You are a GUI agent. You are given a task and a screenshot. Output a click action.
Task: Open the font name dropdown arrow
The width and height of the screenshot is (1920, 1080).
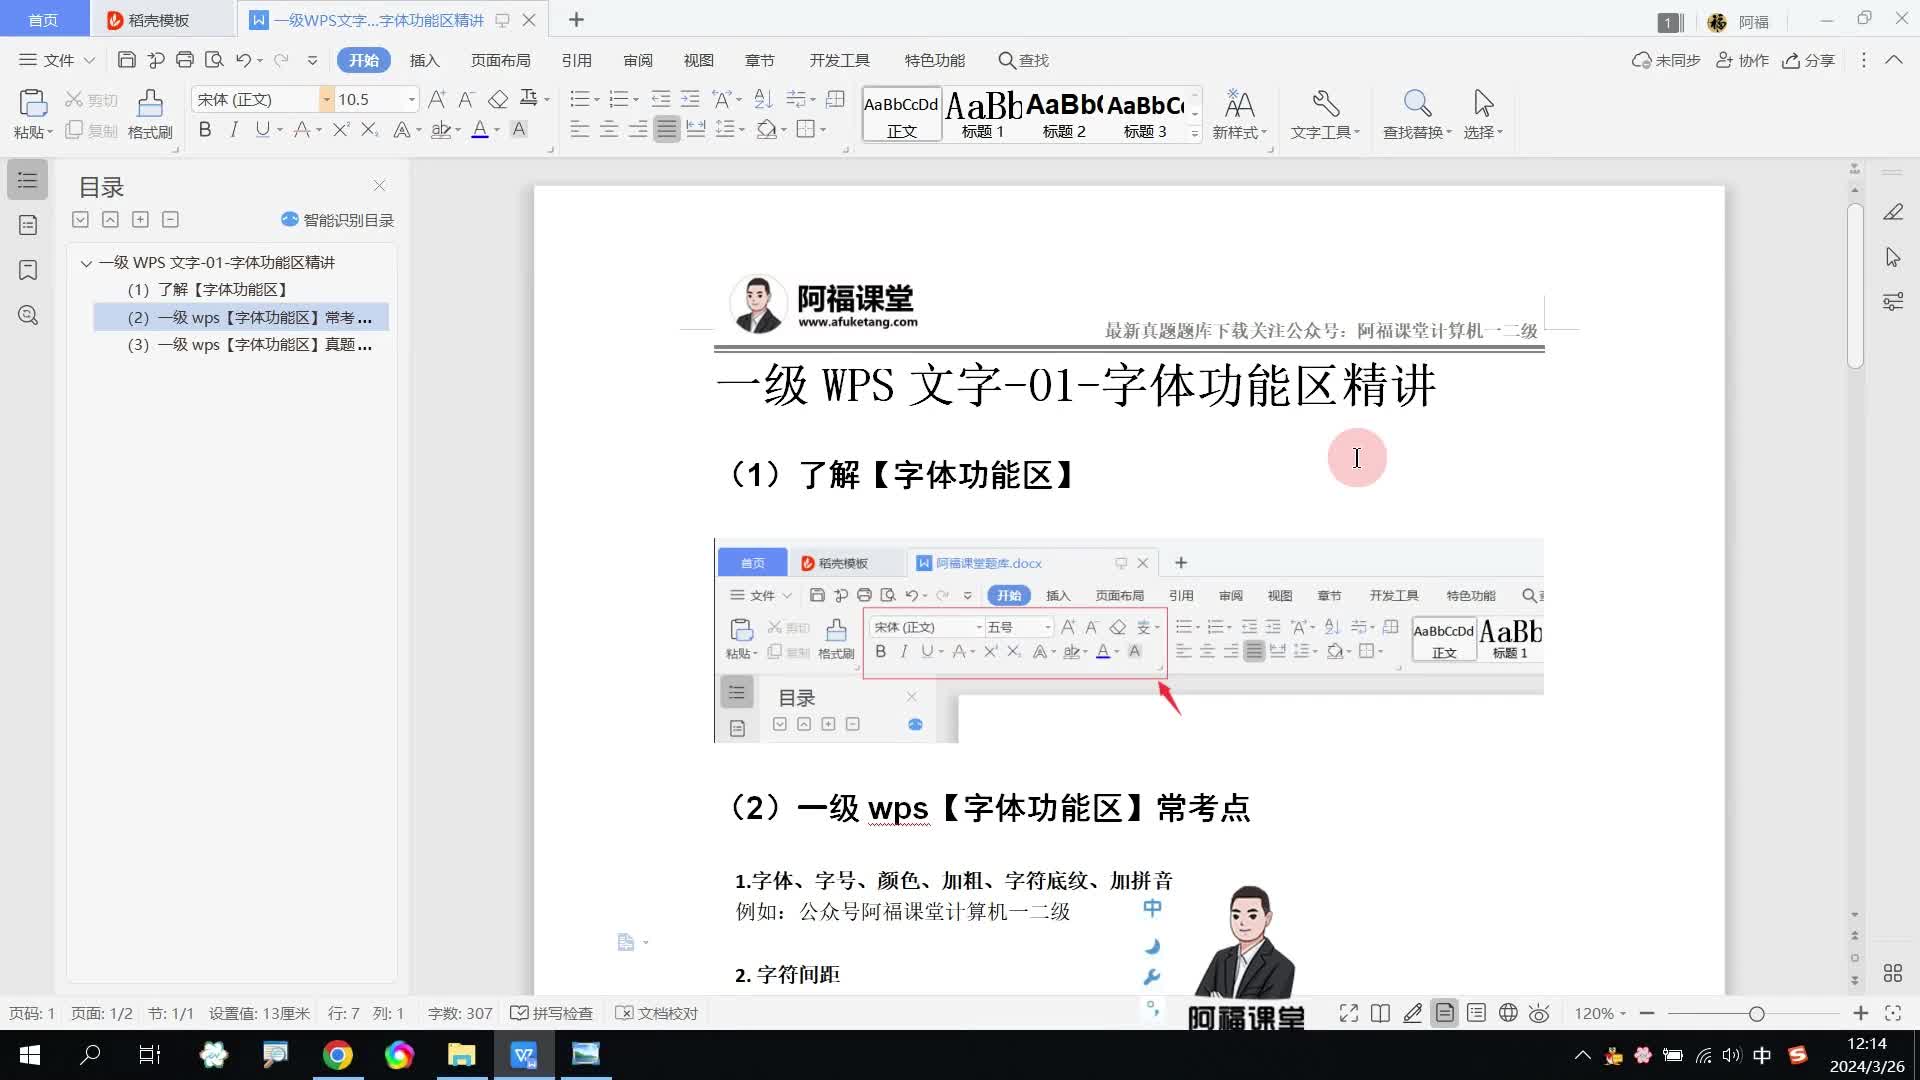[x=326, y=99]
